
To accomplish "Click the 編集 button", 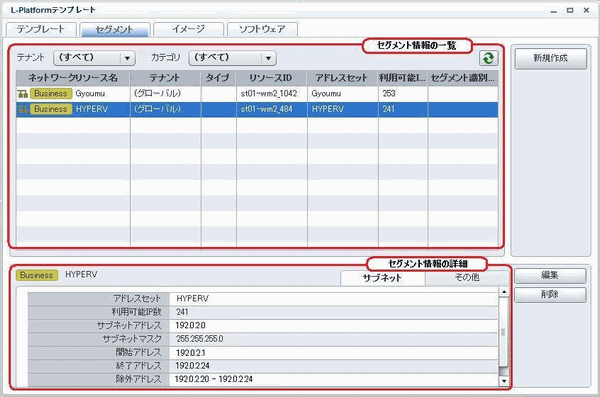I will click(550, 275).
